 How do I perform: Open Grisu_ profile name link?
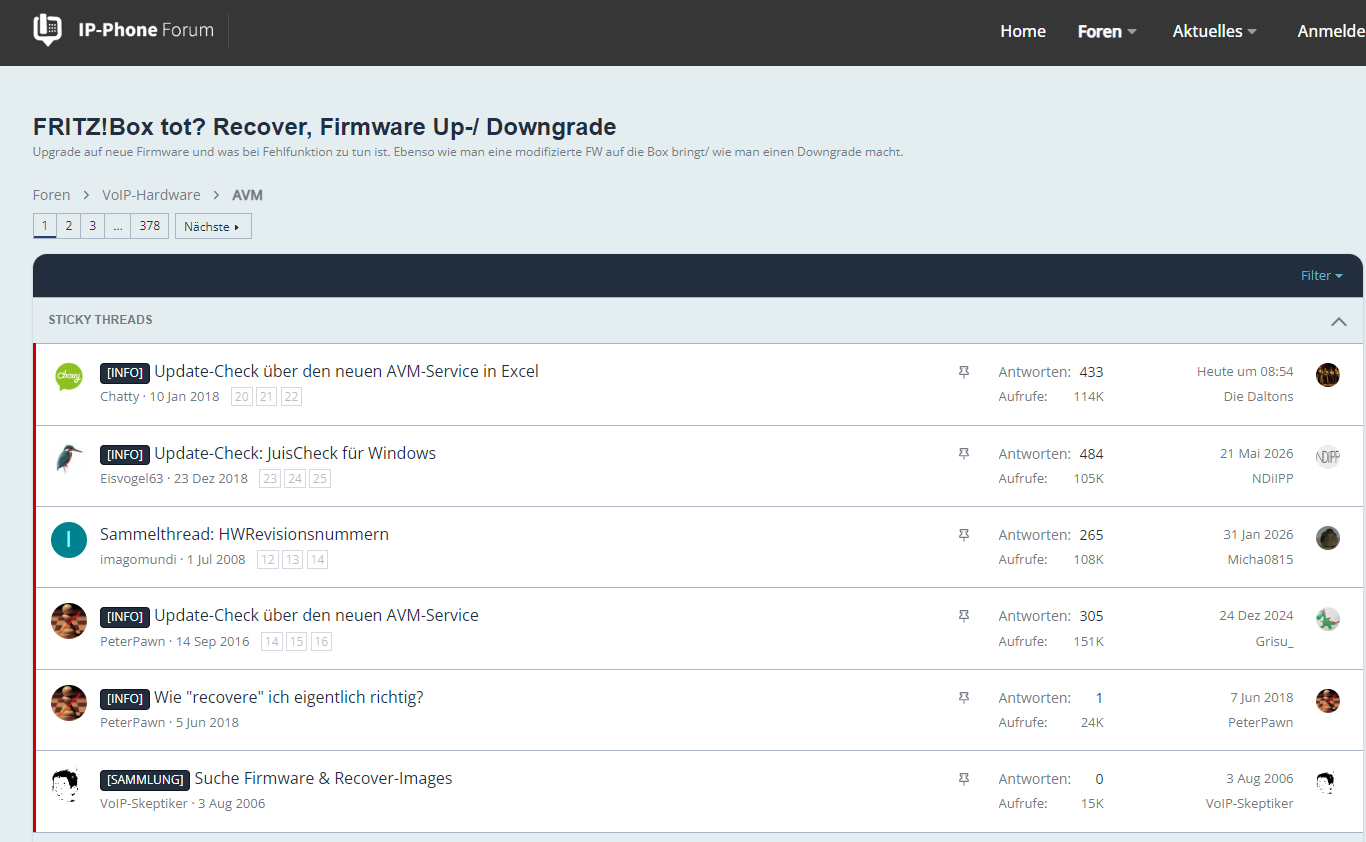1275,641
